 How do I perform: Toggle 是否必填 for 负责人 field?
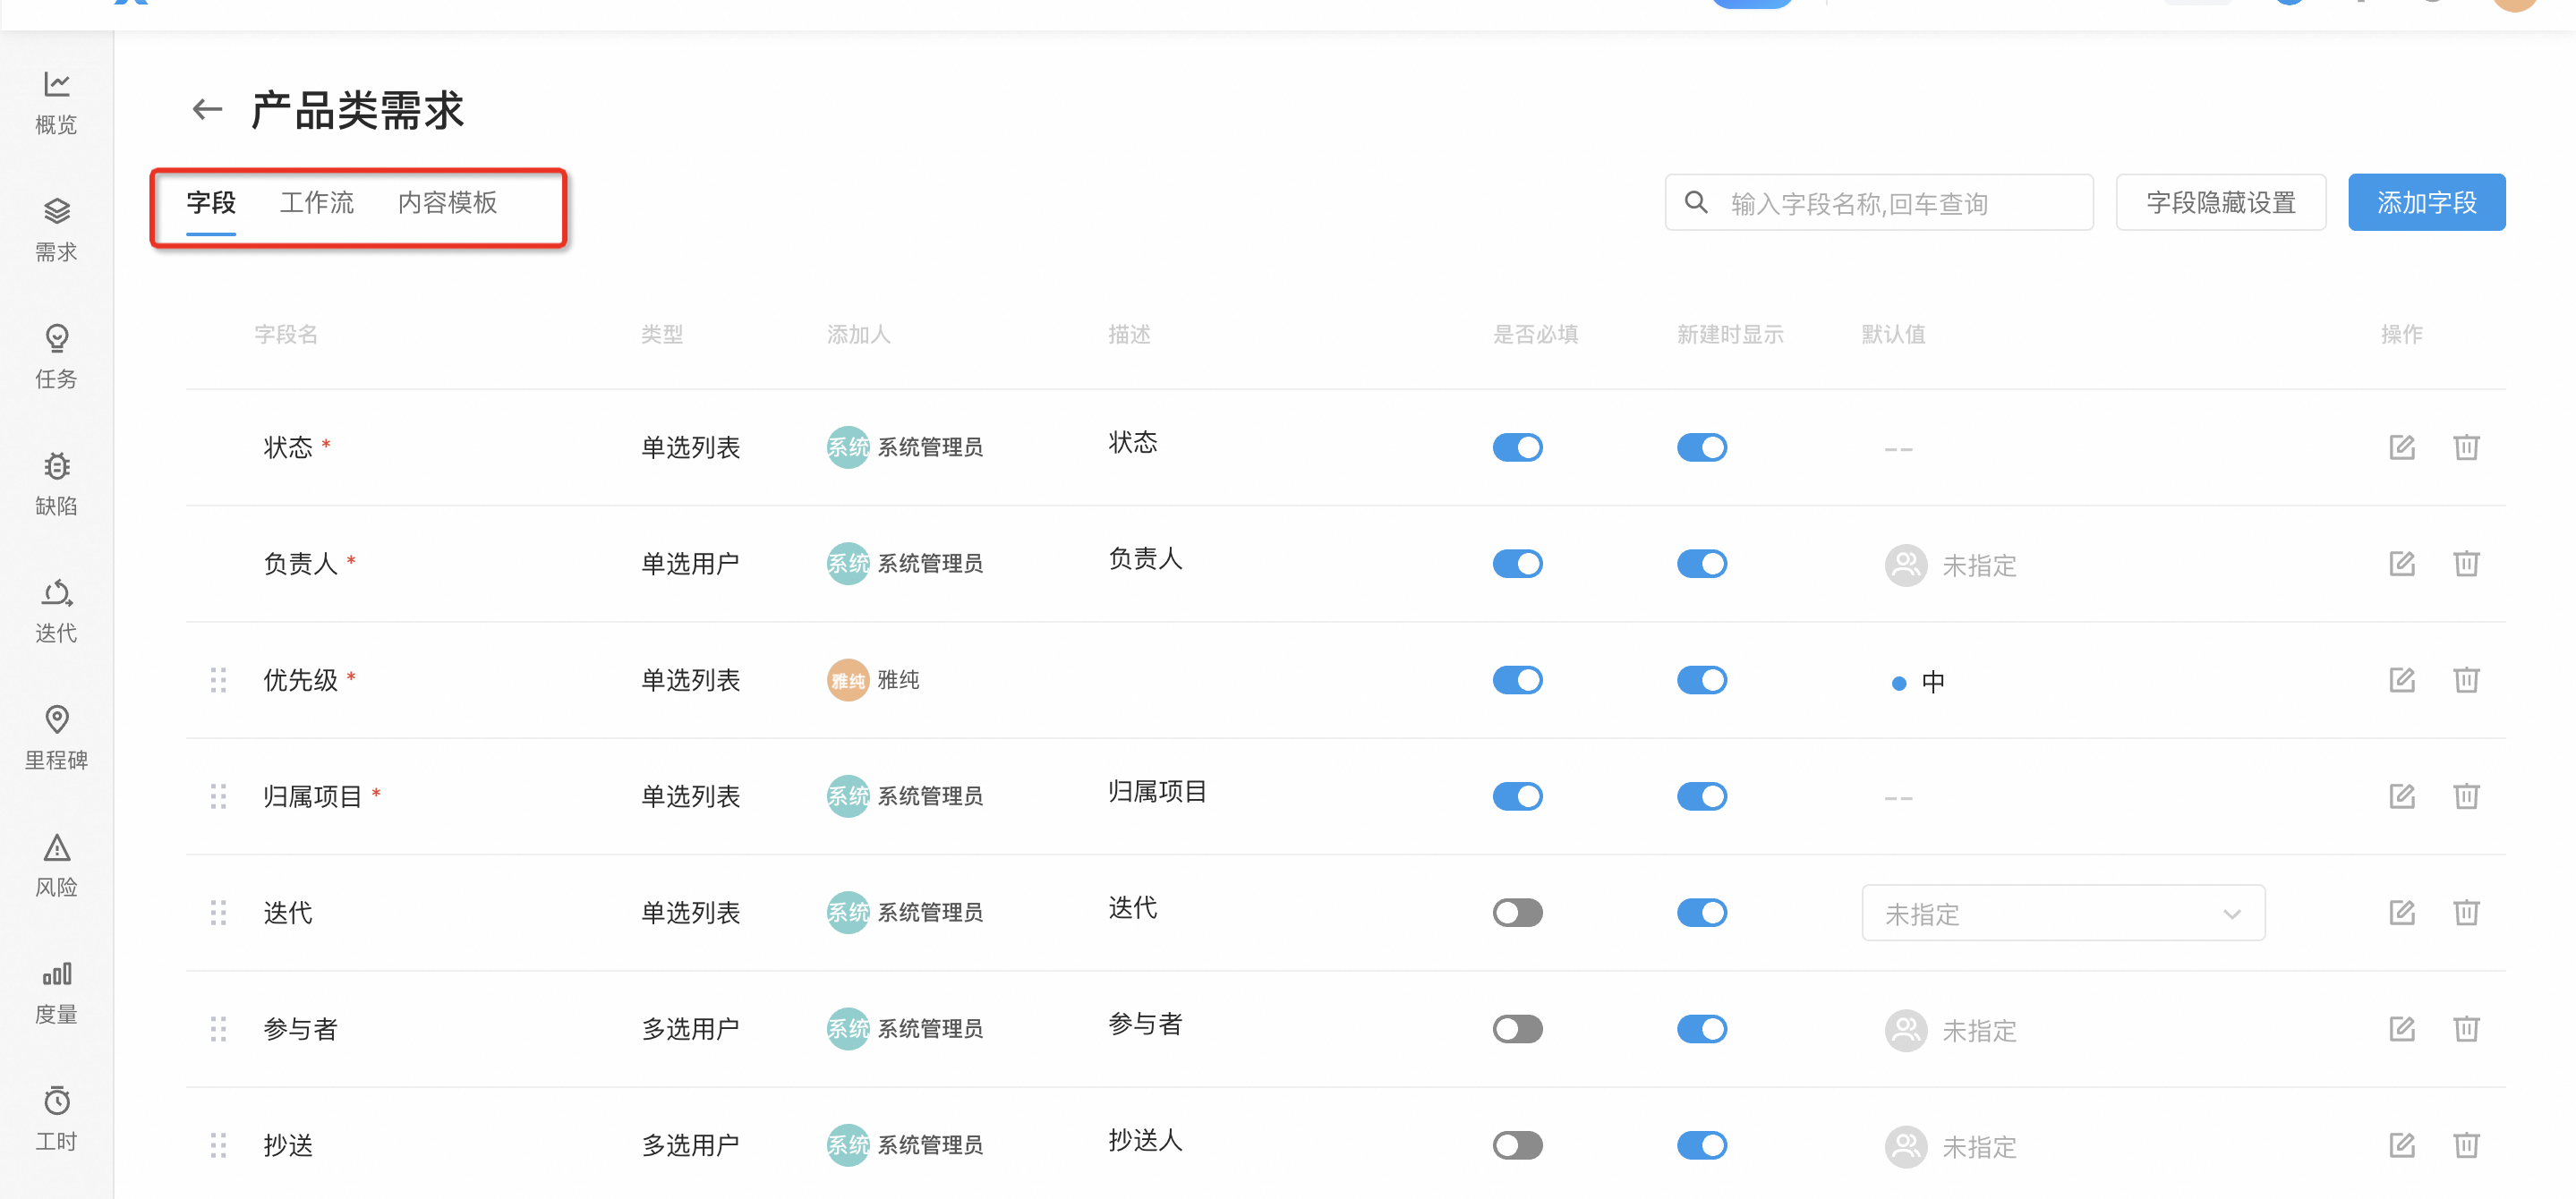(1517, 563)
